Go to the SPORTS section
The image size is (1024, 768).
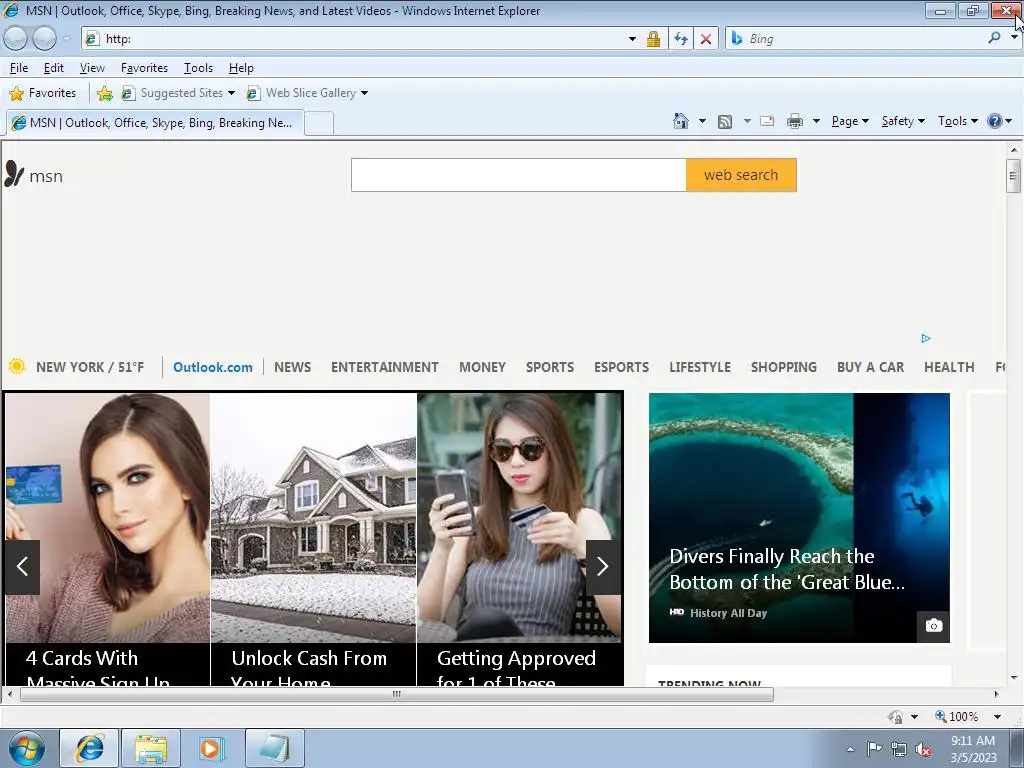point(550,367)
